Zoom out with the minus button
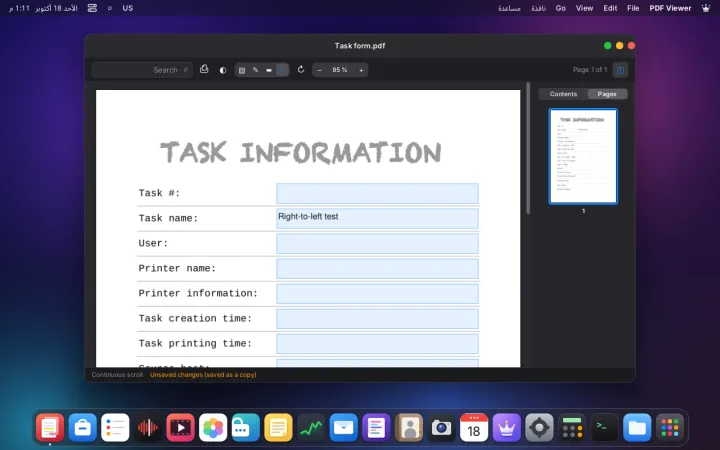Screen dimensions: 720x450 coord(320,70)
